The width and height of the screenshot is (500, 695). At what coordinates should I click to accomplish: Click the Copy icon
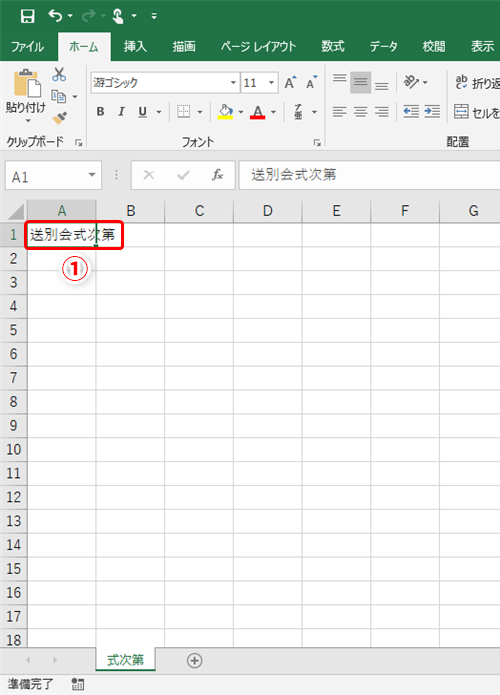pyautogui.click(x=59, y=96)
